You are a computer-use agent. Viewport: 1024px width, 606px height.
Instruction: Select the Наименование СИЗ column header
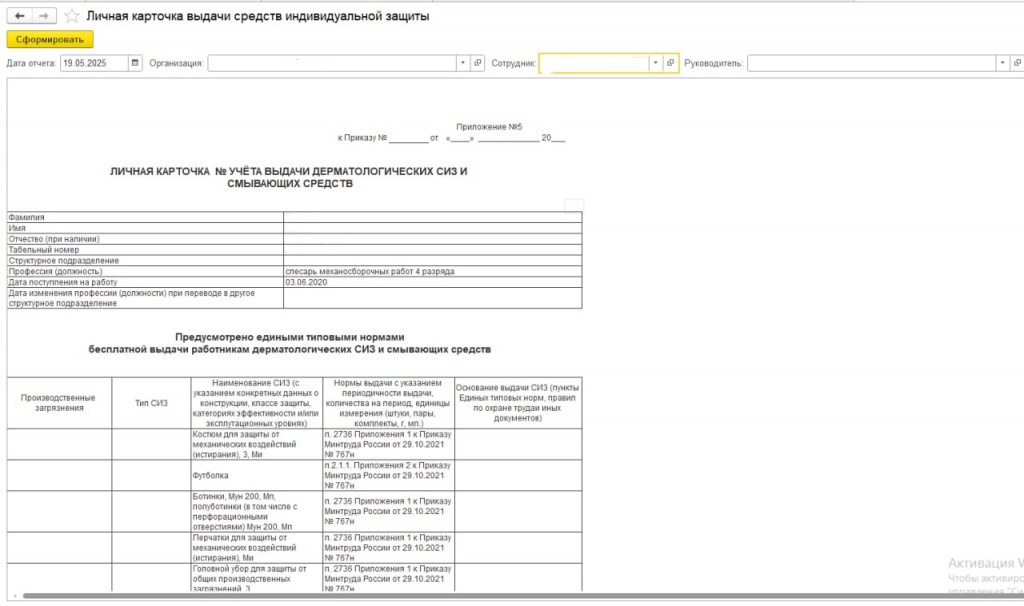[257, 403]
